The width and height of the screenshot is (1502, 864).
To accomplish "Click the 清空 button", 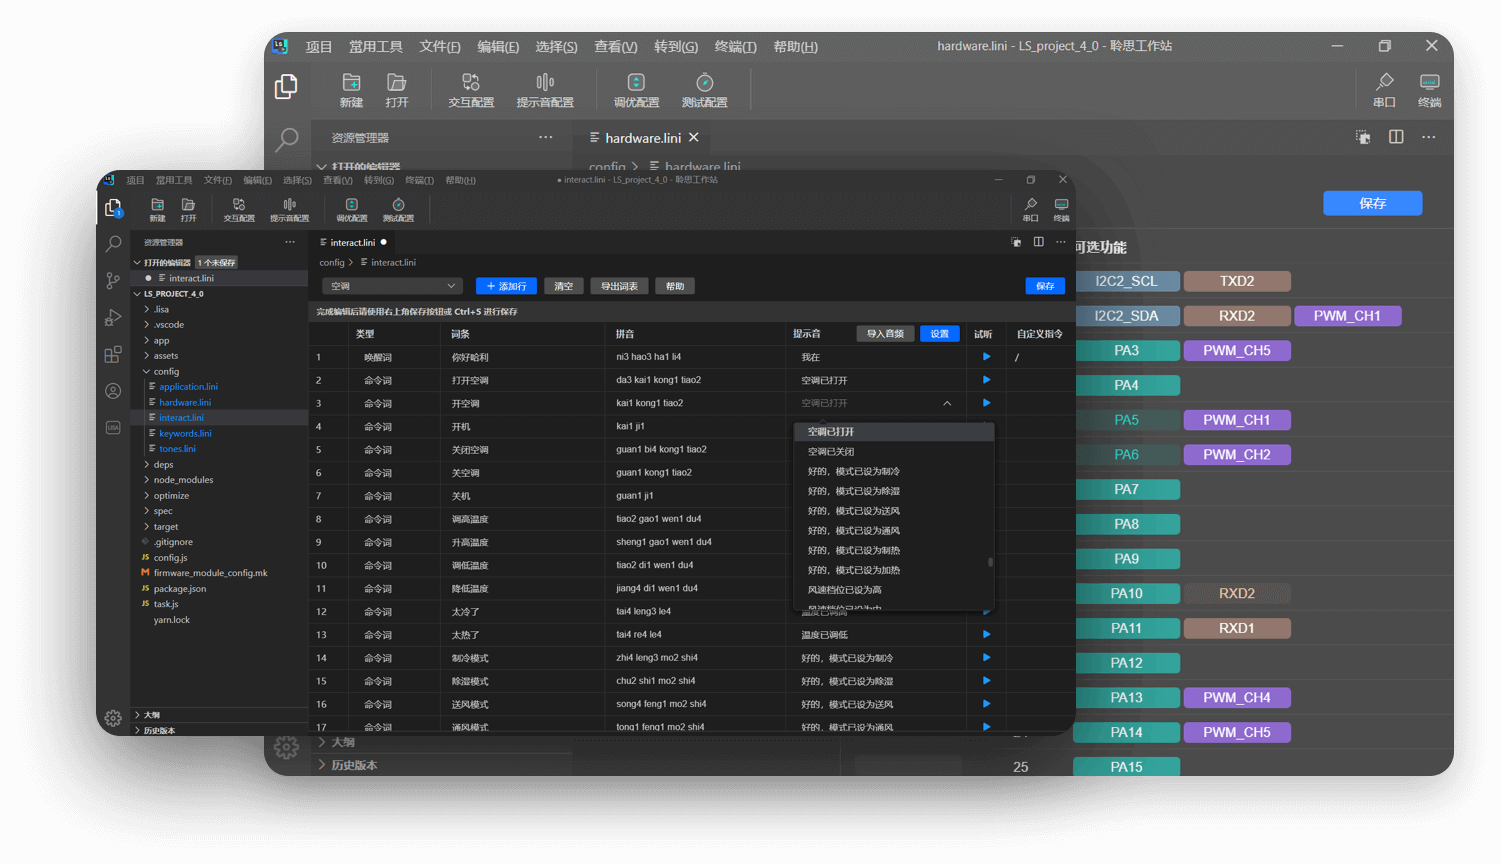I will [564, 286].
